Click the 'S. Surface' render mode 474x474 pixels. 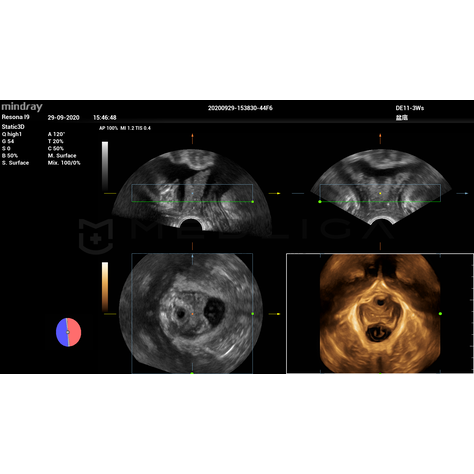pos(15,163)
